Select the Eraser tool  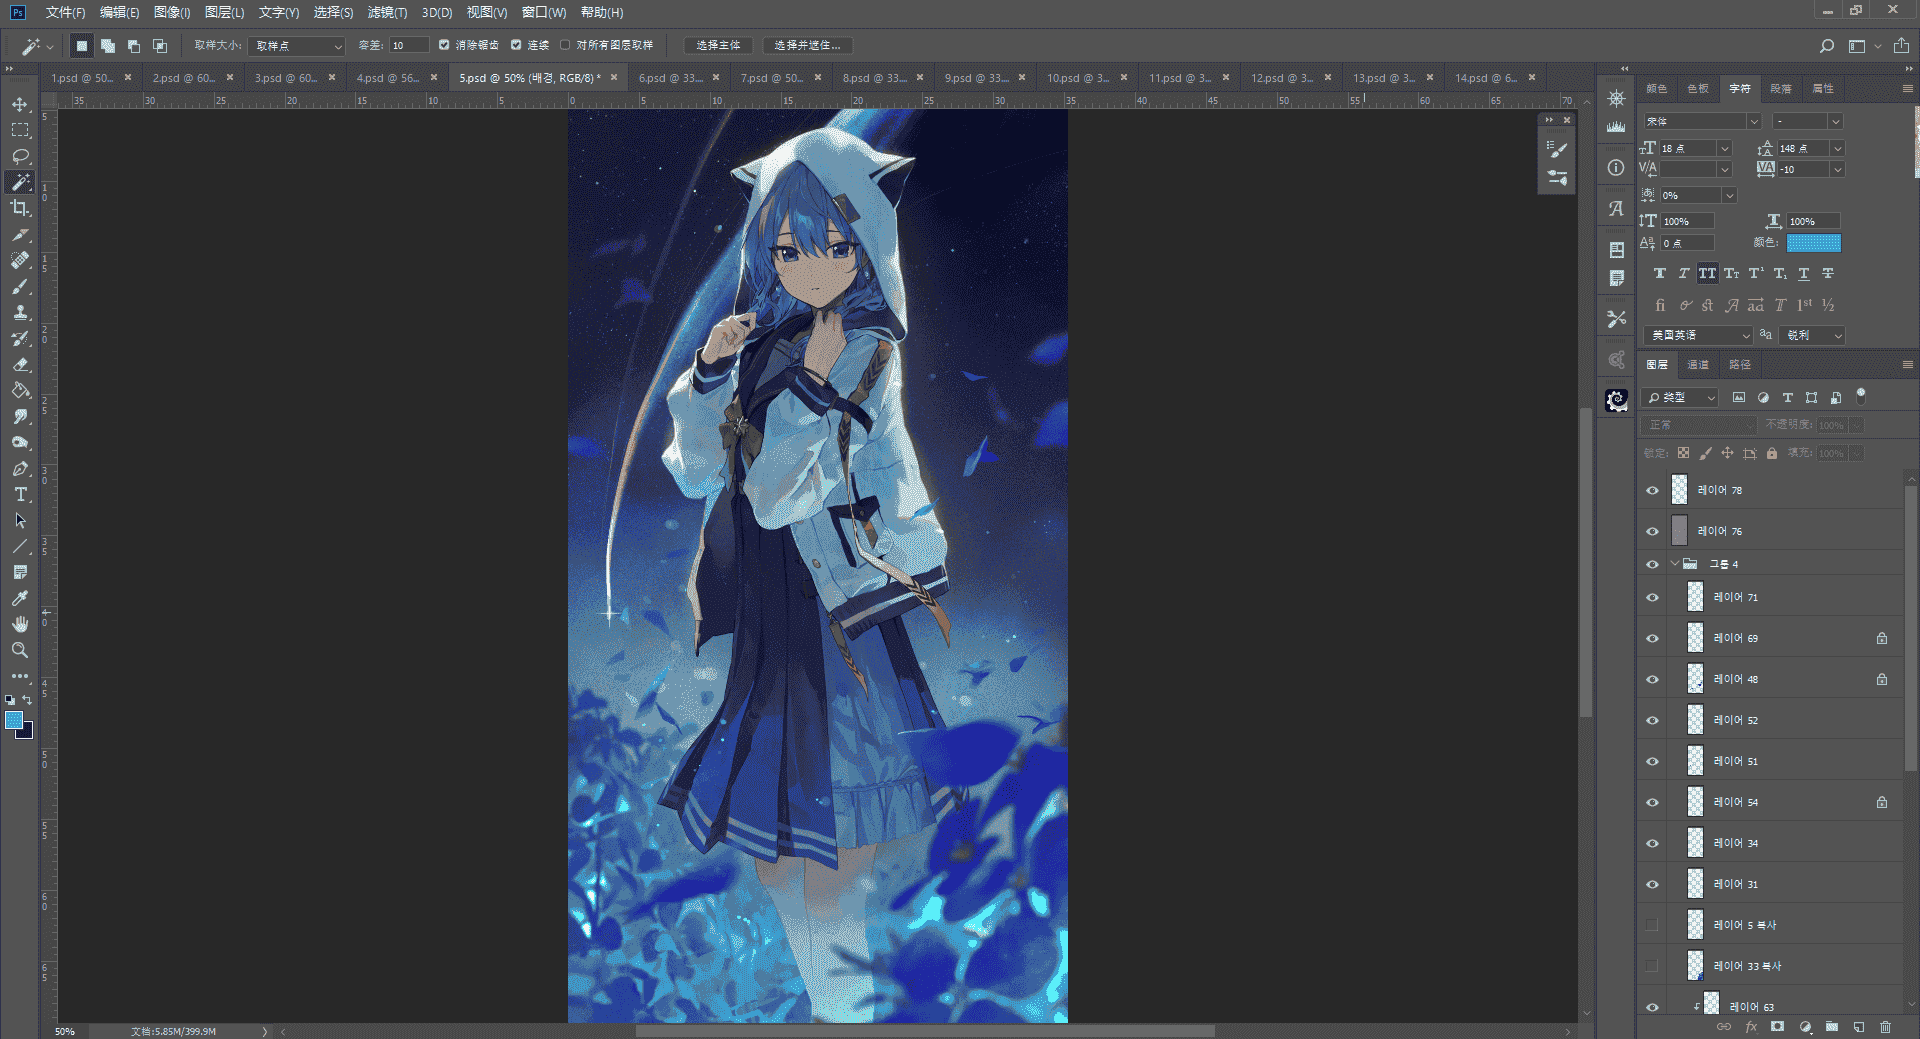point(20,365)
